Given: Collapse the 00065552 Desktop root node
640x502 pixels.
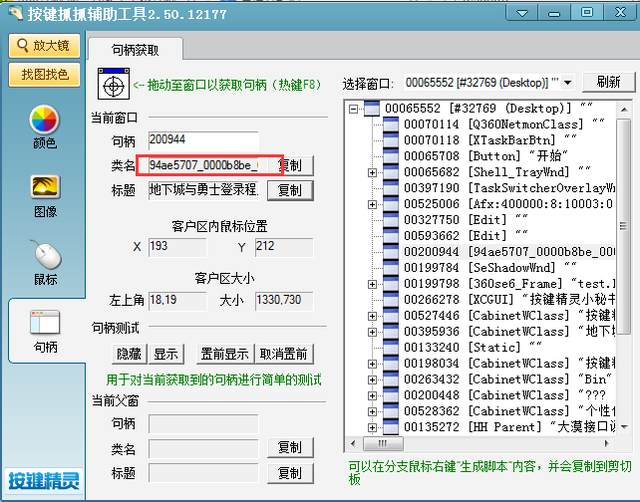Looking at the screenshot, I should click(x=353, y=109).
